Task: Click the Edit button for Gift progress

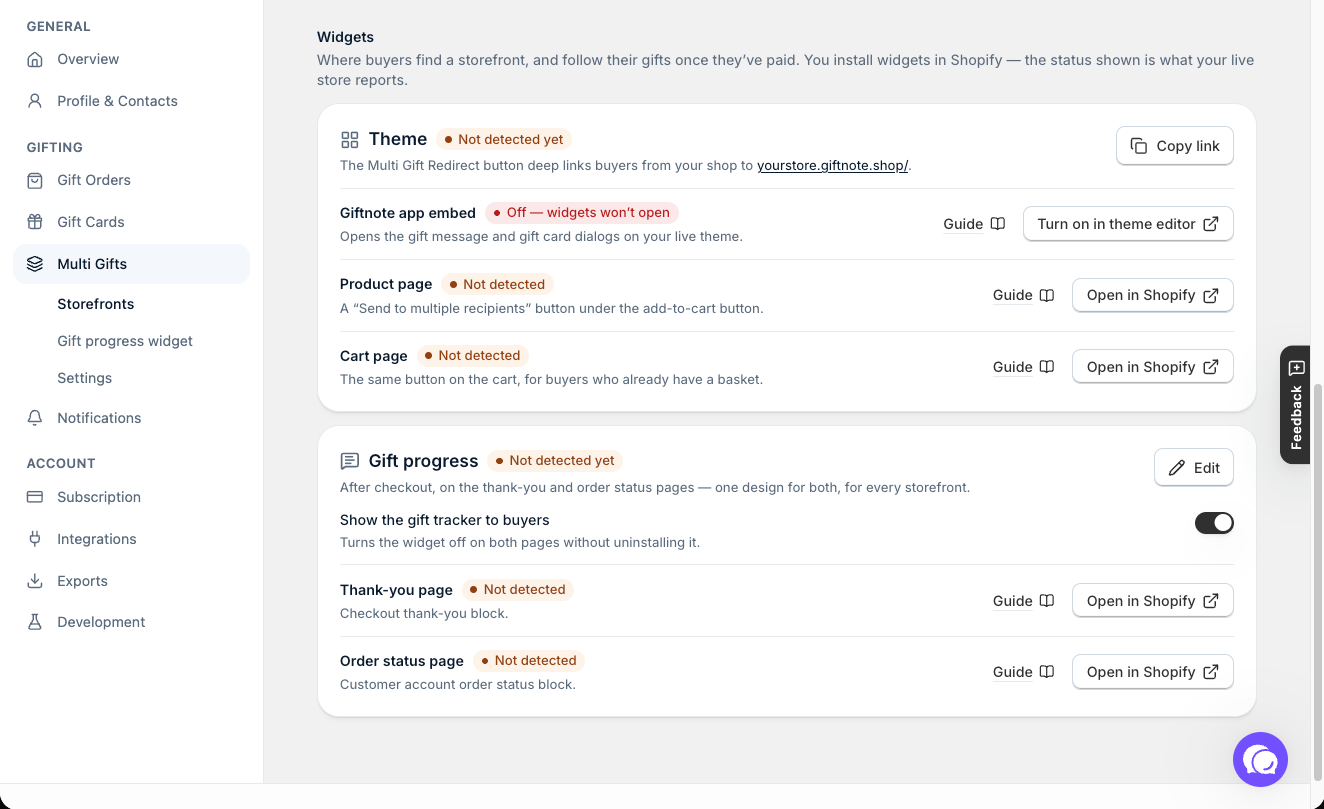Action: (x=1194, y=468)
